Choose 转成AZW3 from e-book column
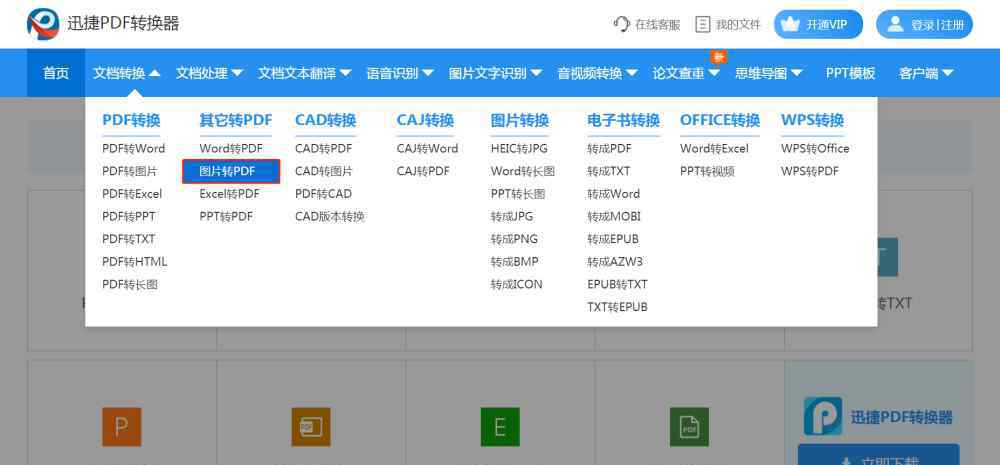 pos(615,262)
